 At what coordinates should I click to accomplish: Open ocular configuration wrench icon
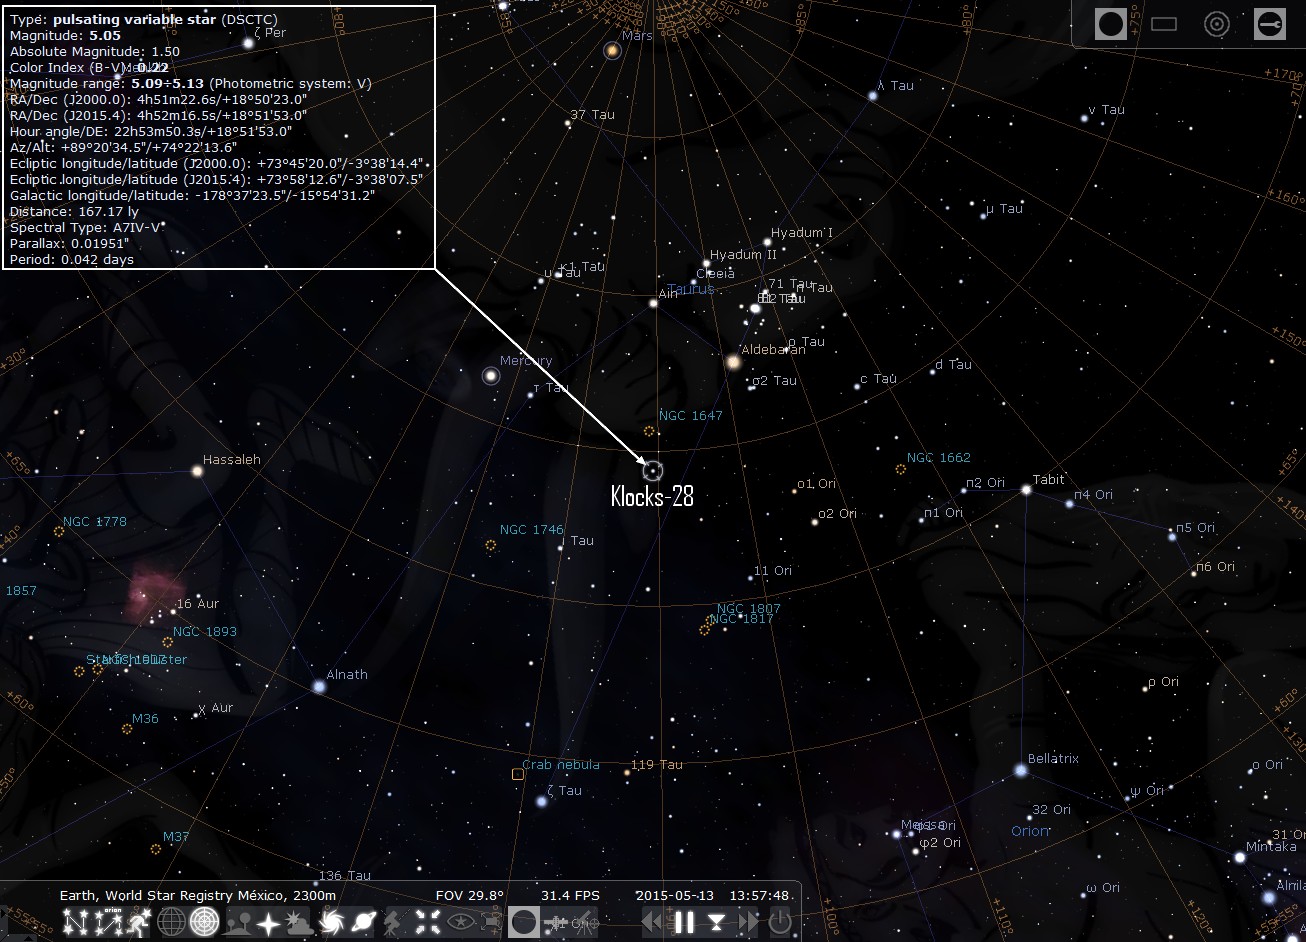pos(1269,24)
